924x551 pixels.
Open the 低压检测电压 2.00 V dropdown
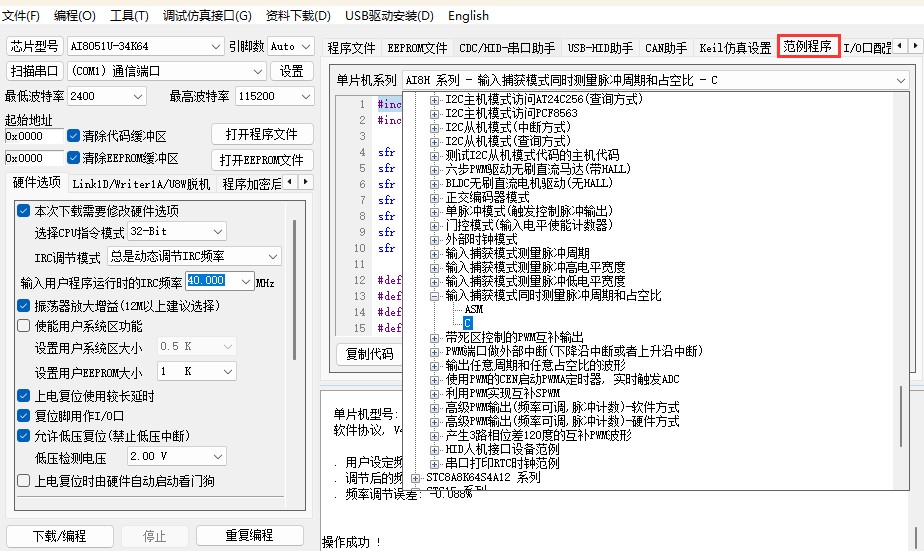(177, 457)
